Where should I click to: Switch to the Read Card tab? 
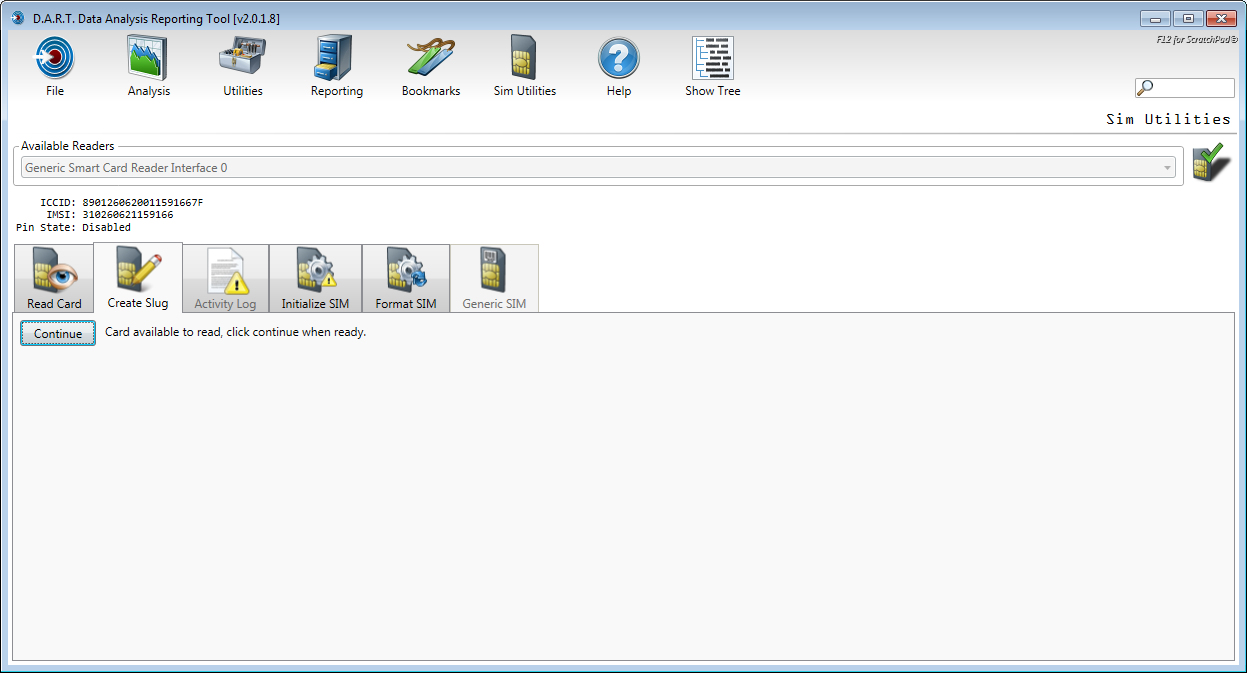(54, 278)
